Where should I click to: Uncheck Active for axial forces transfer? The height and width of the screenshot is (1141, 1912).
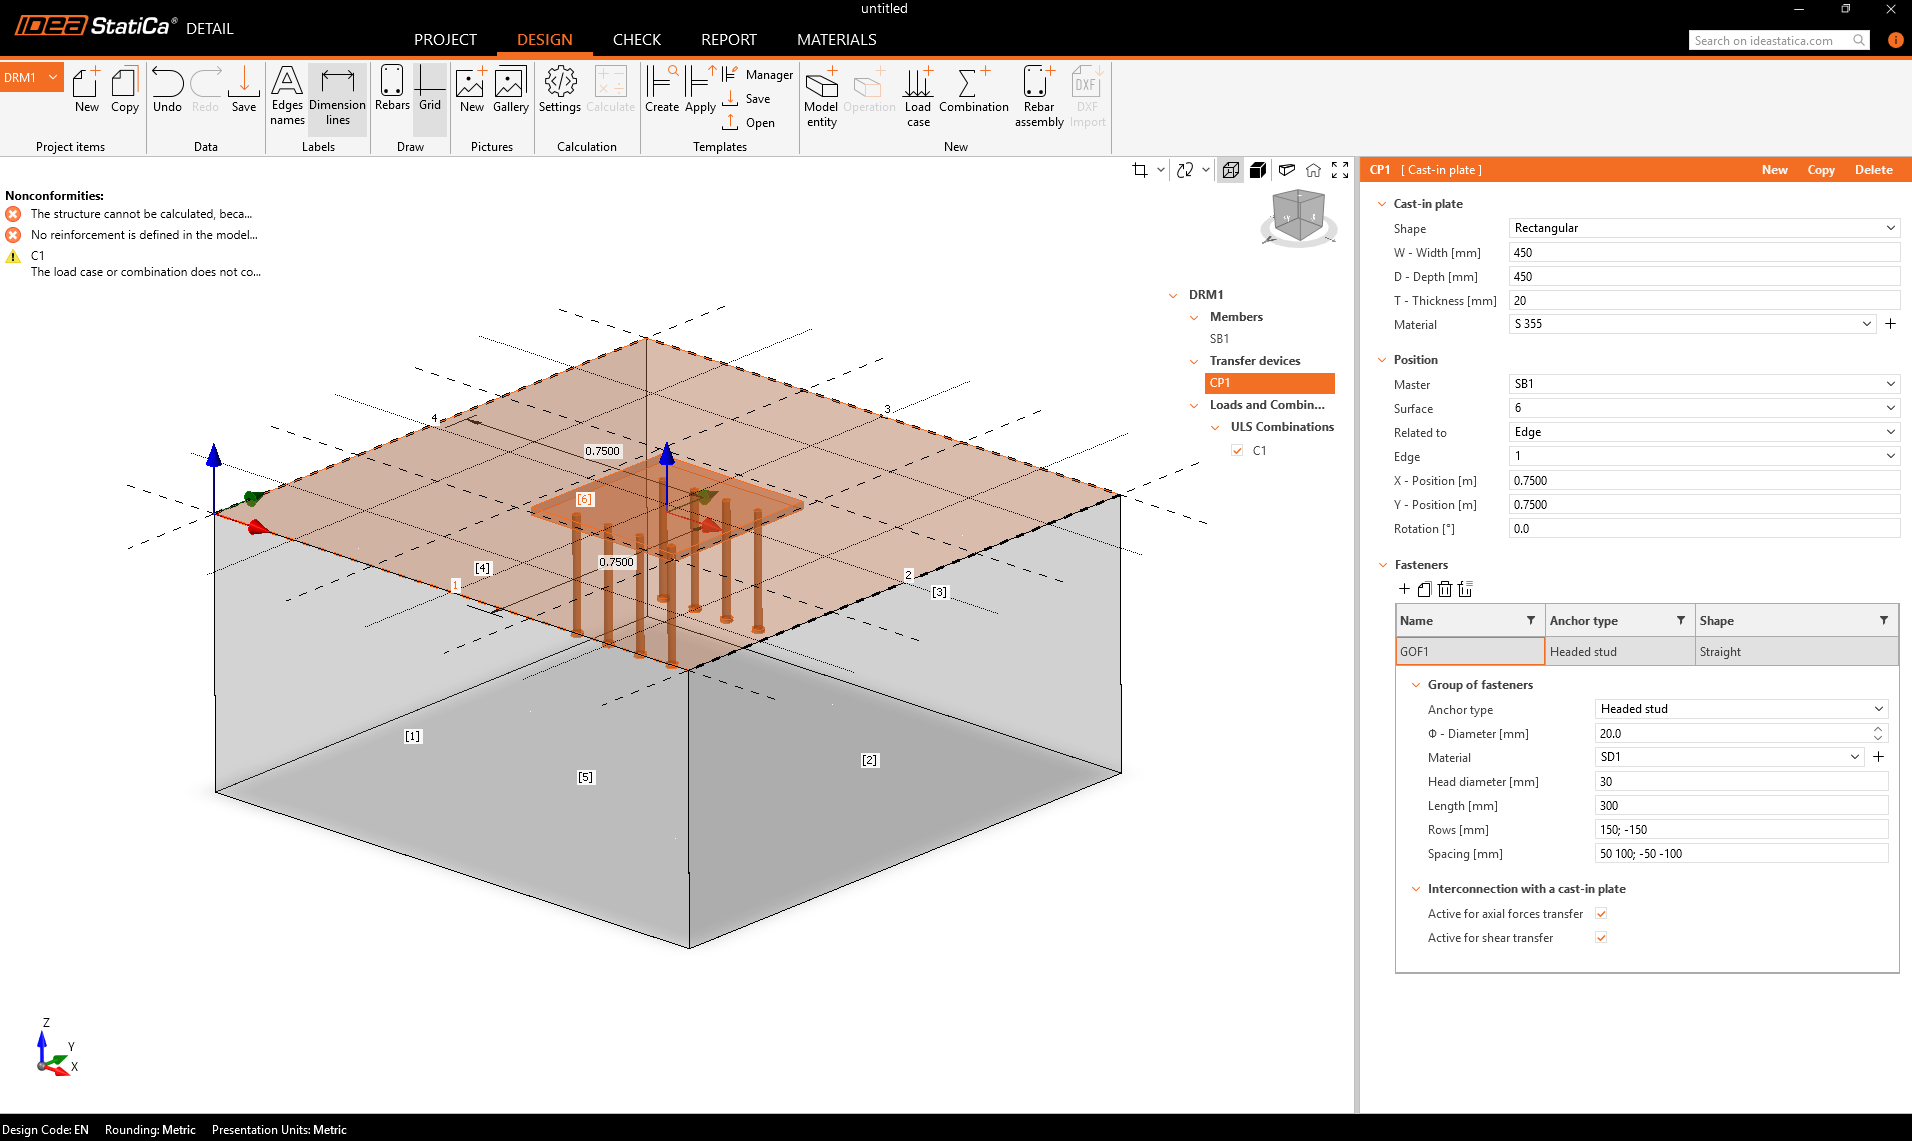tap(1601, 914)
